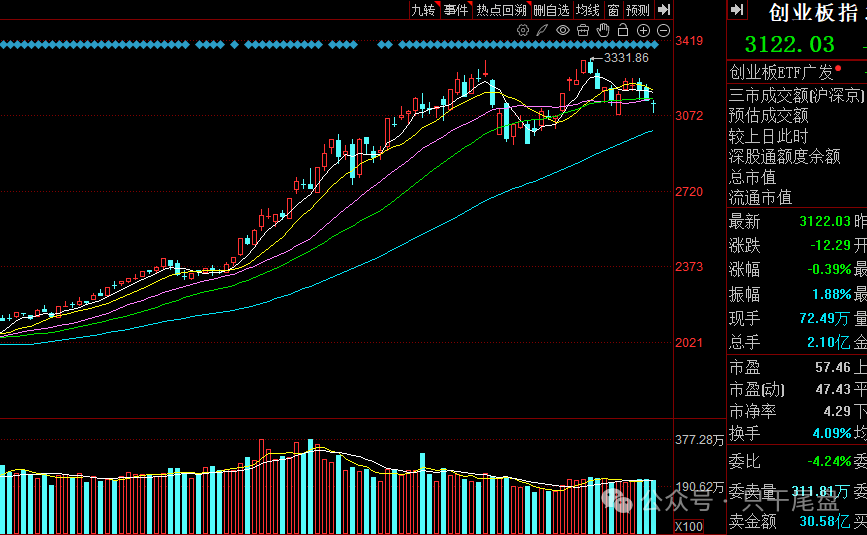The height and width of the screenshot is (535, 867).
Task: Click the 涨跌 value -12.29
Action: 831,245
